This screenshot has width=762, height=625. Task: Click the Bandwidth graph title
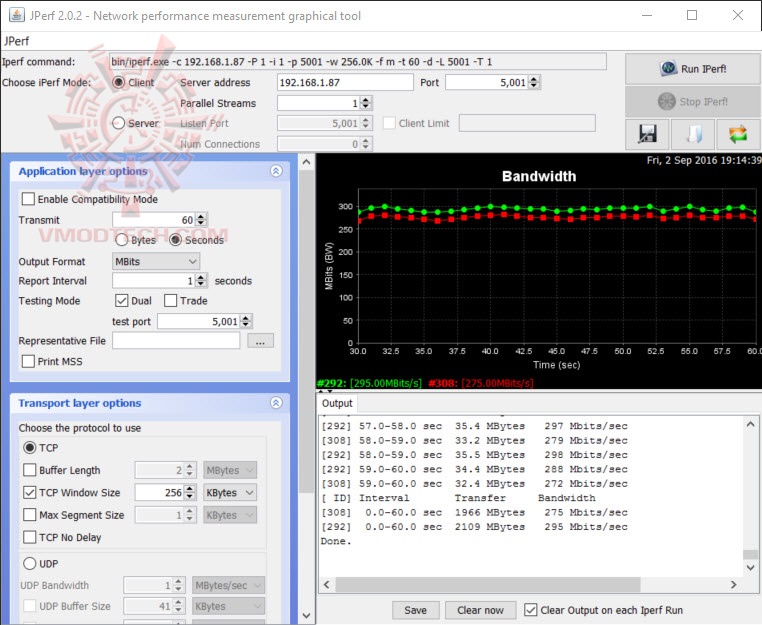(539, 176)
